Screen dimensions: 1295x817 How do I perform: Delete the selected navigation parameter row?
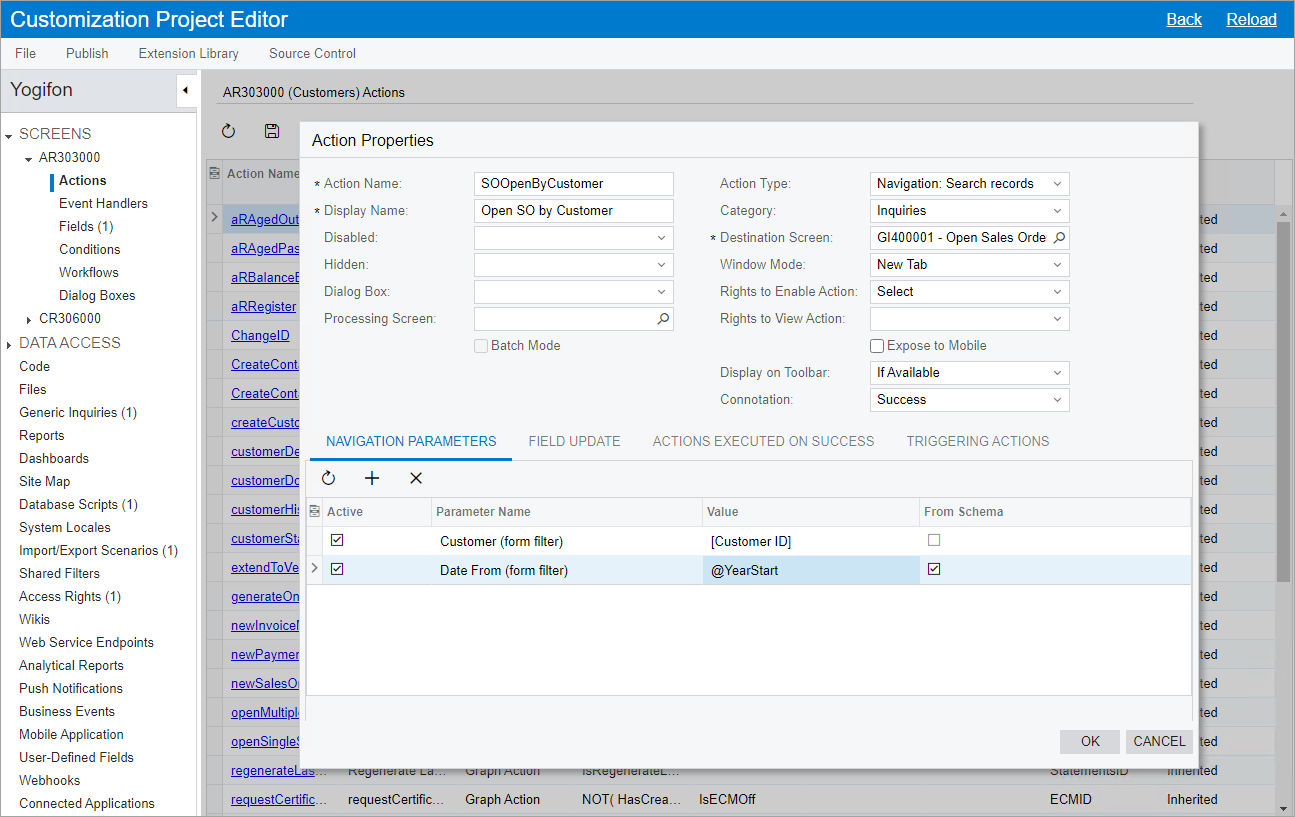click(x=416, y=479)
